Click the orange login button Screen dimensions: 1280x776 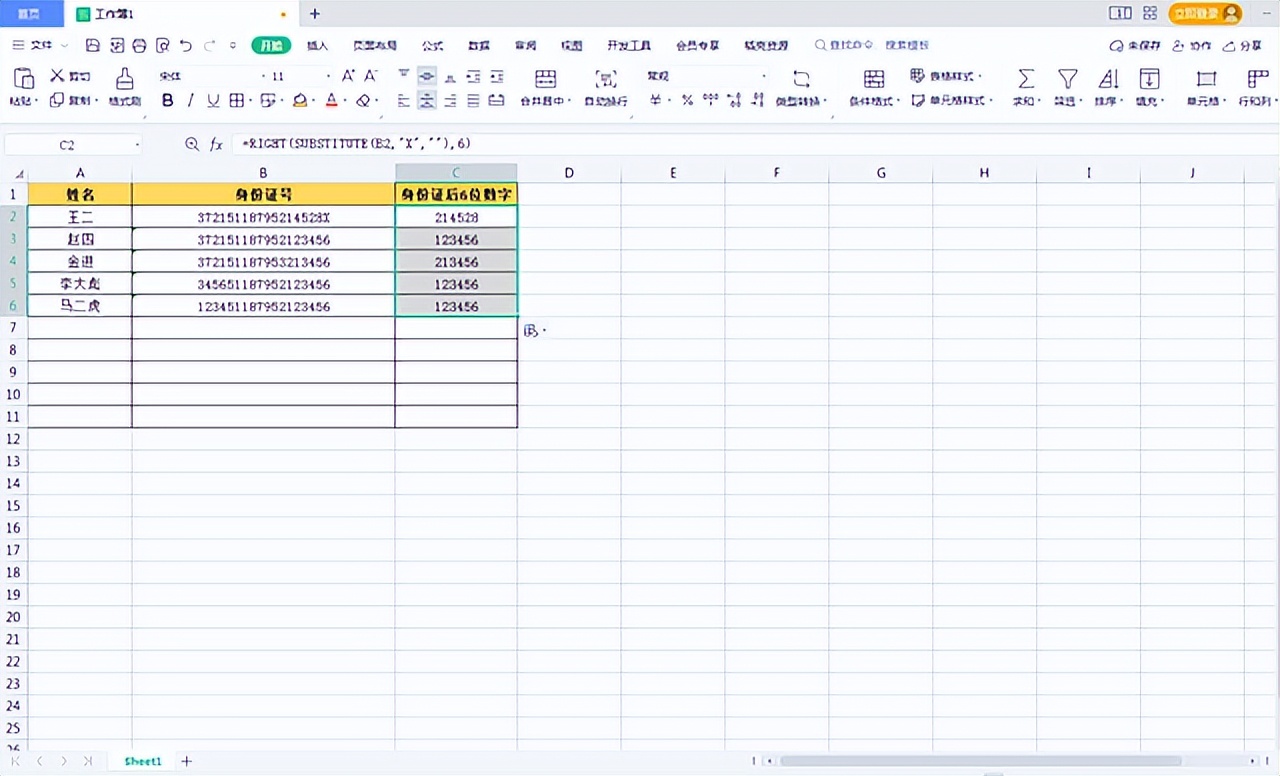coord(1204,13)
